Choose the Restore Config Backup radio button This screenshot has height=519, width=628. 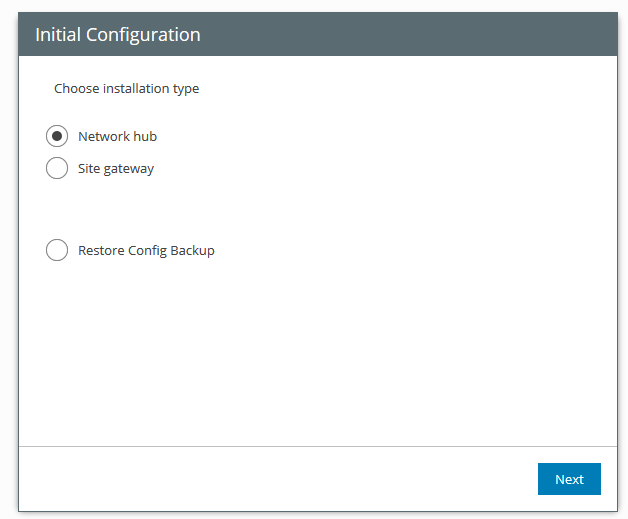pos(57,250)
